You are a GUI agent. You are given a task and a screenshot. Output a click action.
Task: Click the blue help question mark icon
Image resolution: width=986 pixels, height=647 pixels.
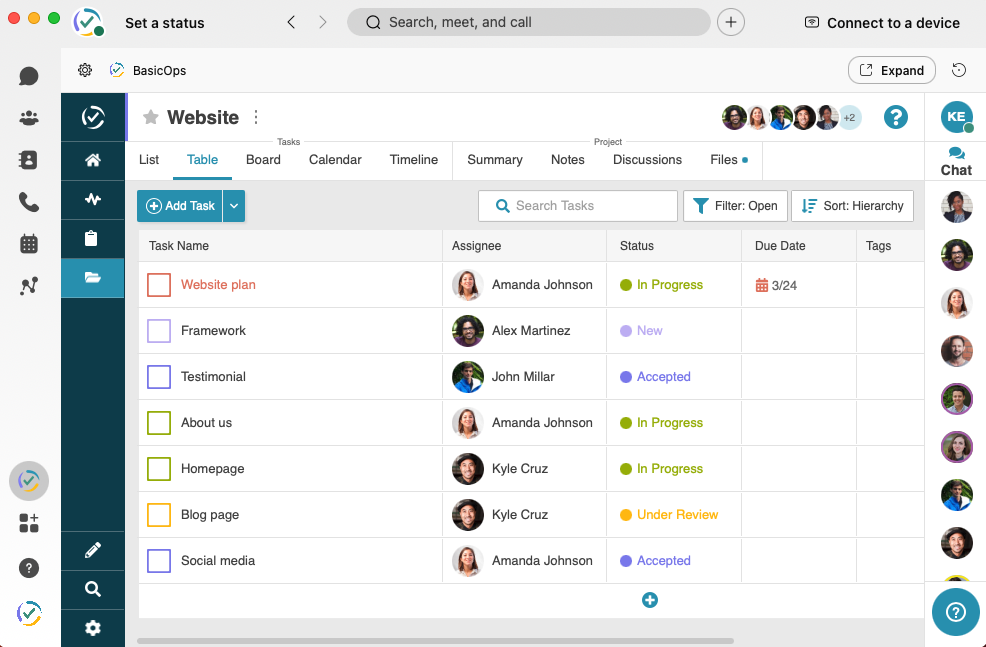pos(896,117)
